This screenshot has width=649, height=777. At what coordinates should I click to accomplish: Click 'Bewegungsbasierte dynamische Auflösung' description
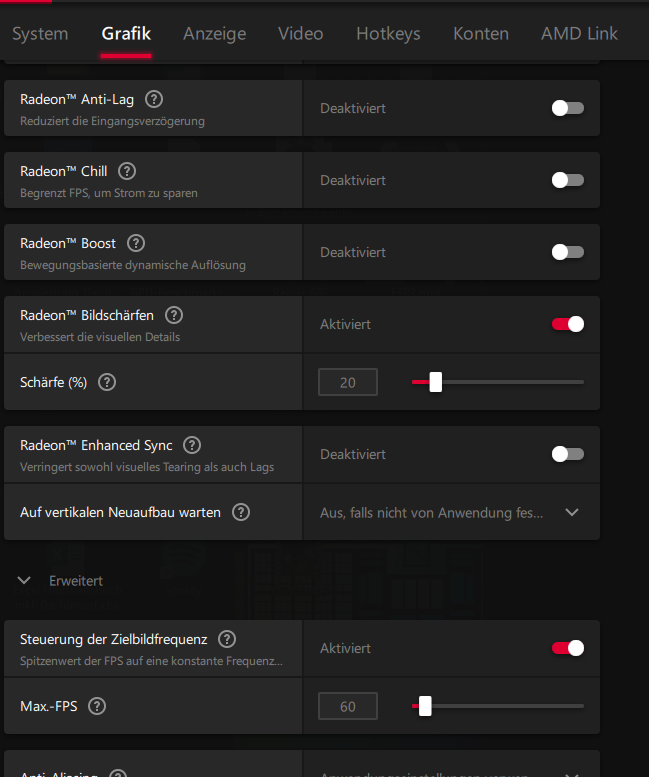click(133, 265)
